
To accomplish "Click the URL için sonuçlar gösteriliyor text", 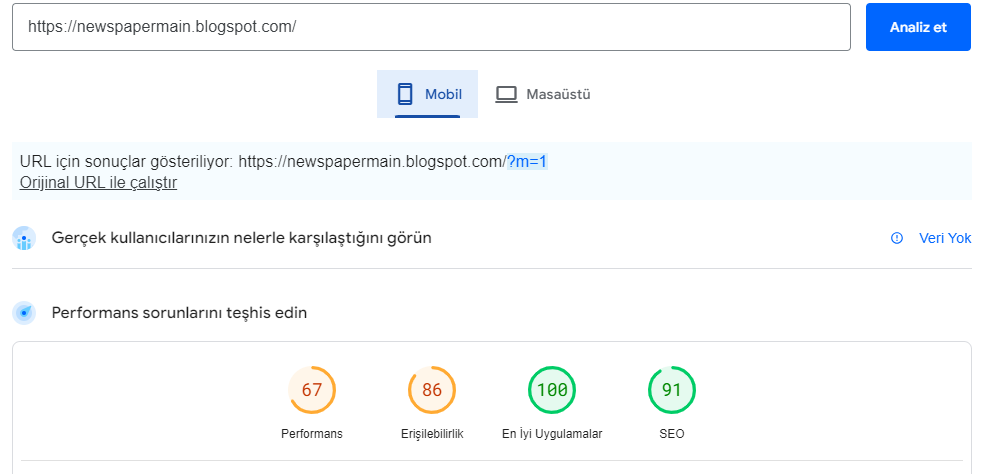I will (x=127, y=162).
